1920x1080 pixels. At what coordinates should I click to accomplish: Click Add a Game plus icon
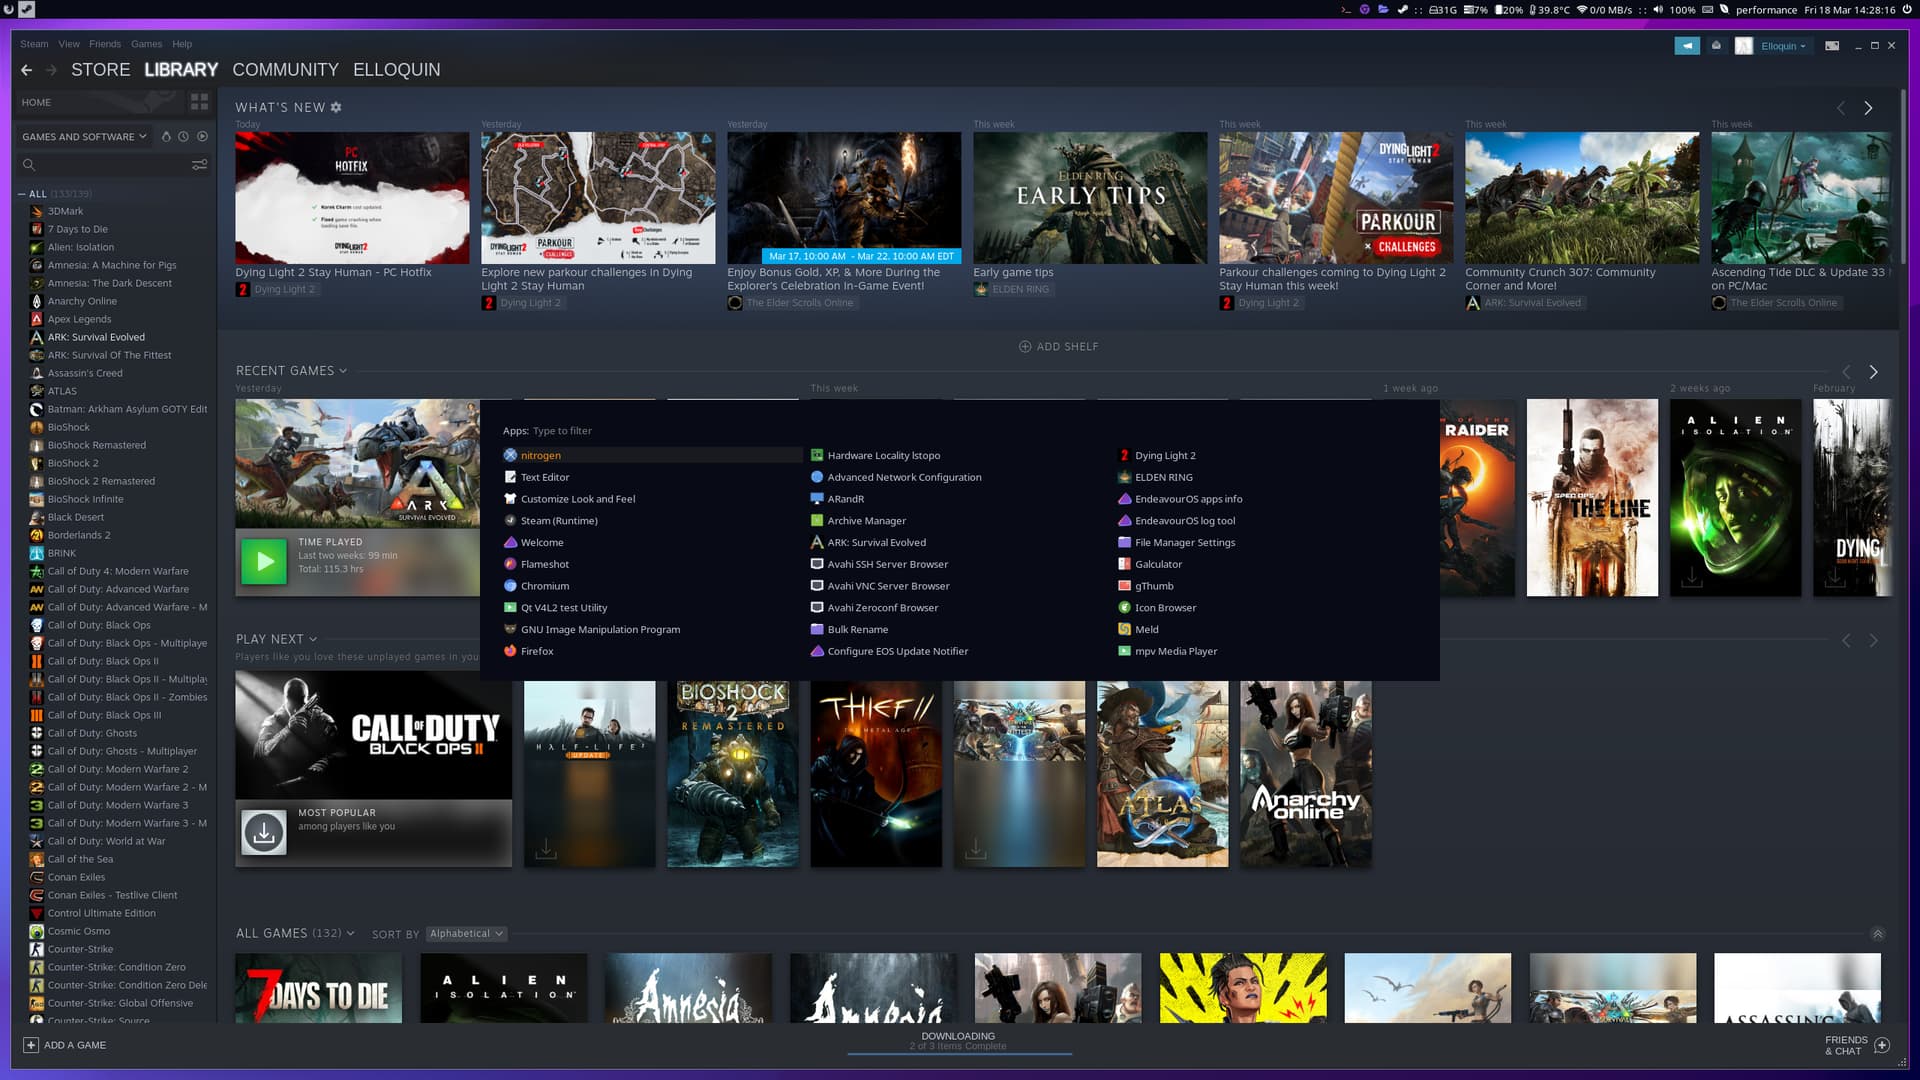31,1045
